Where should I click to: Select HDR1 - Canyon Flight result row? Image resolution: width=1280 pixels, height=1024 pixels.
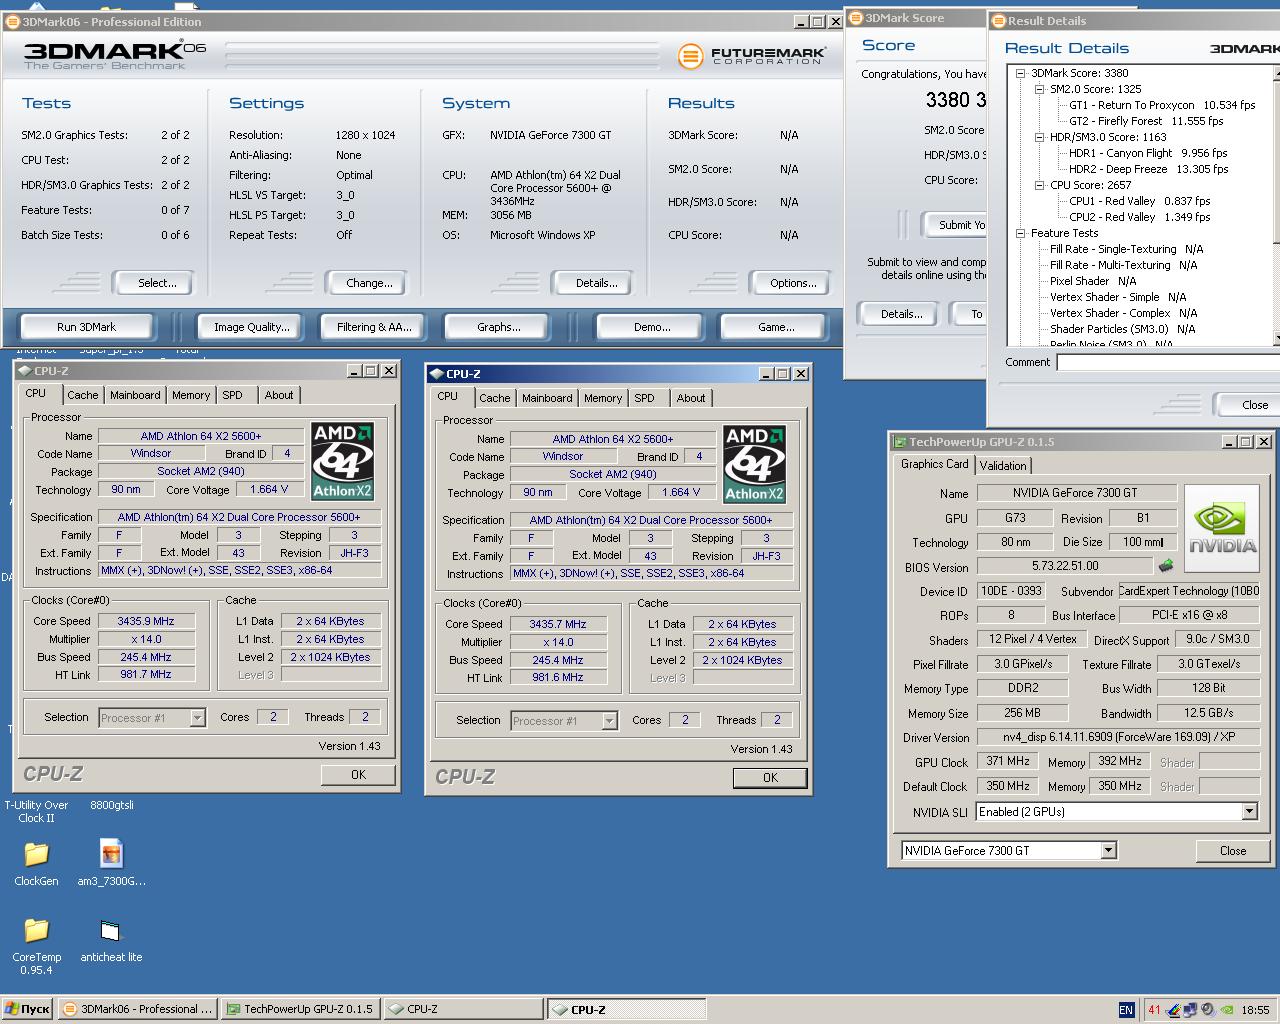(x=1147, y=153)
